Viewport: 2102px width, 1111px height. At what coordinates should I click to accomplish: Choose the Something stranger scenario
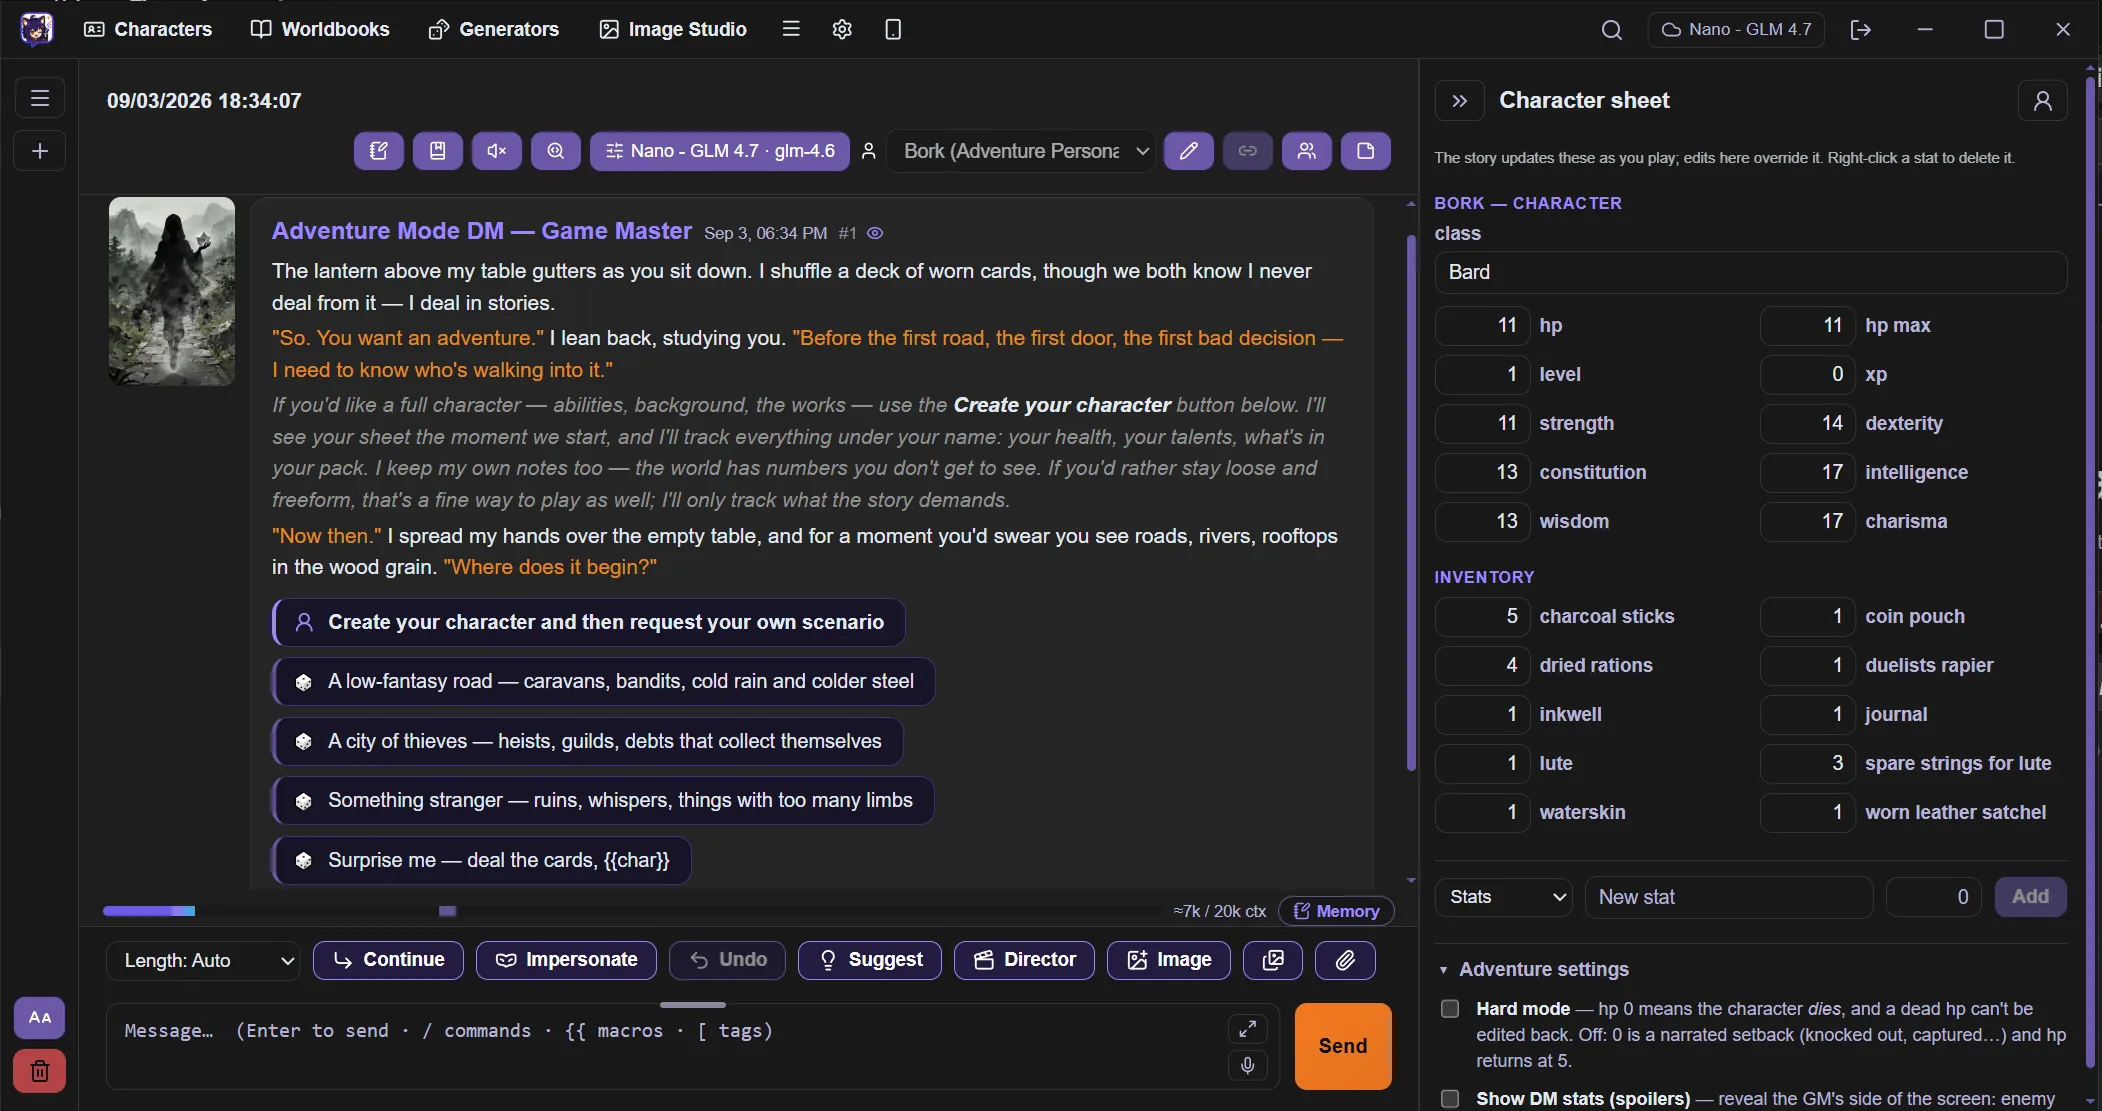(604, 801)
